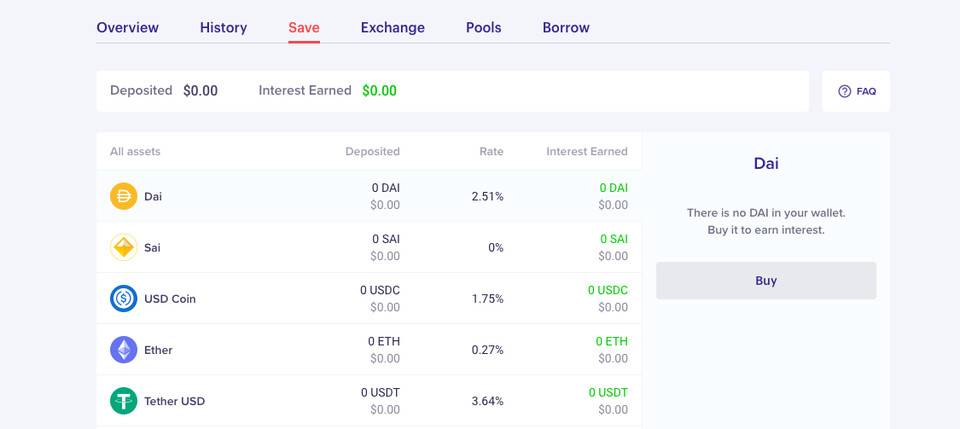
Task: Click the Rate column header
Action: (x=491, y=152)
